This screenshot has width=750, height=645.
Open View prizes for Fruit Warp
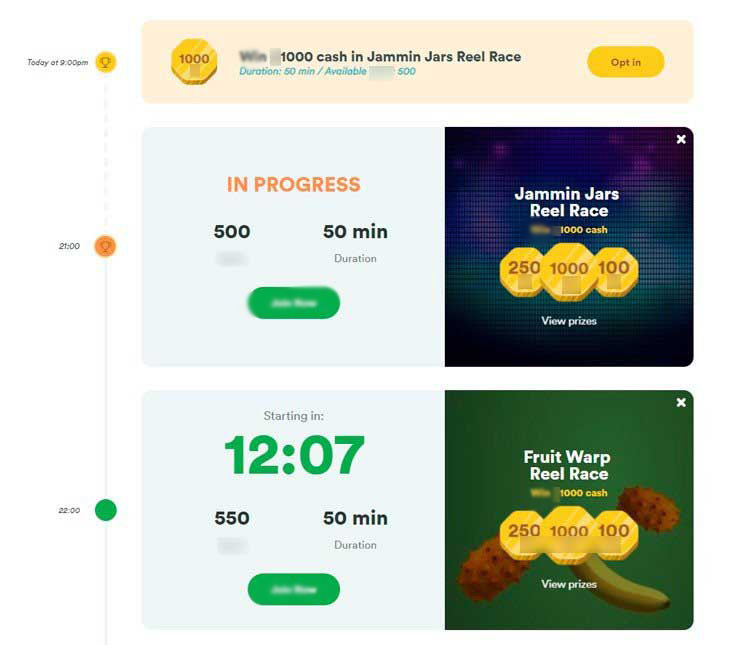(569, 584)
